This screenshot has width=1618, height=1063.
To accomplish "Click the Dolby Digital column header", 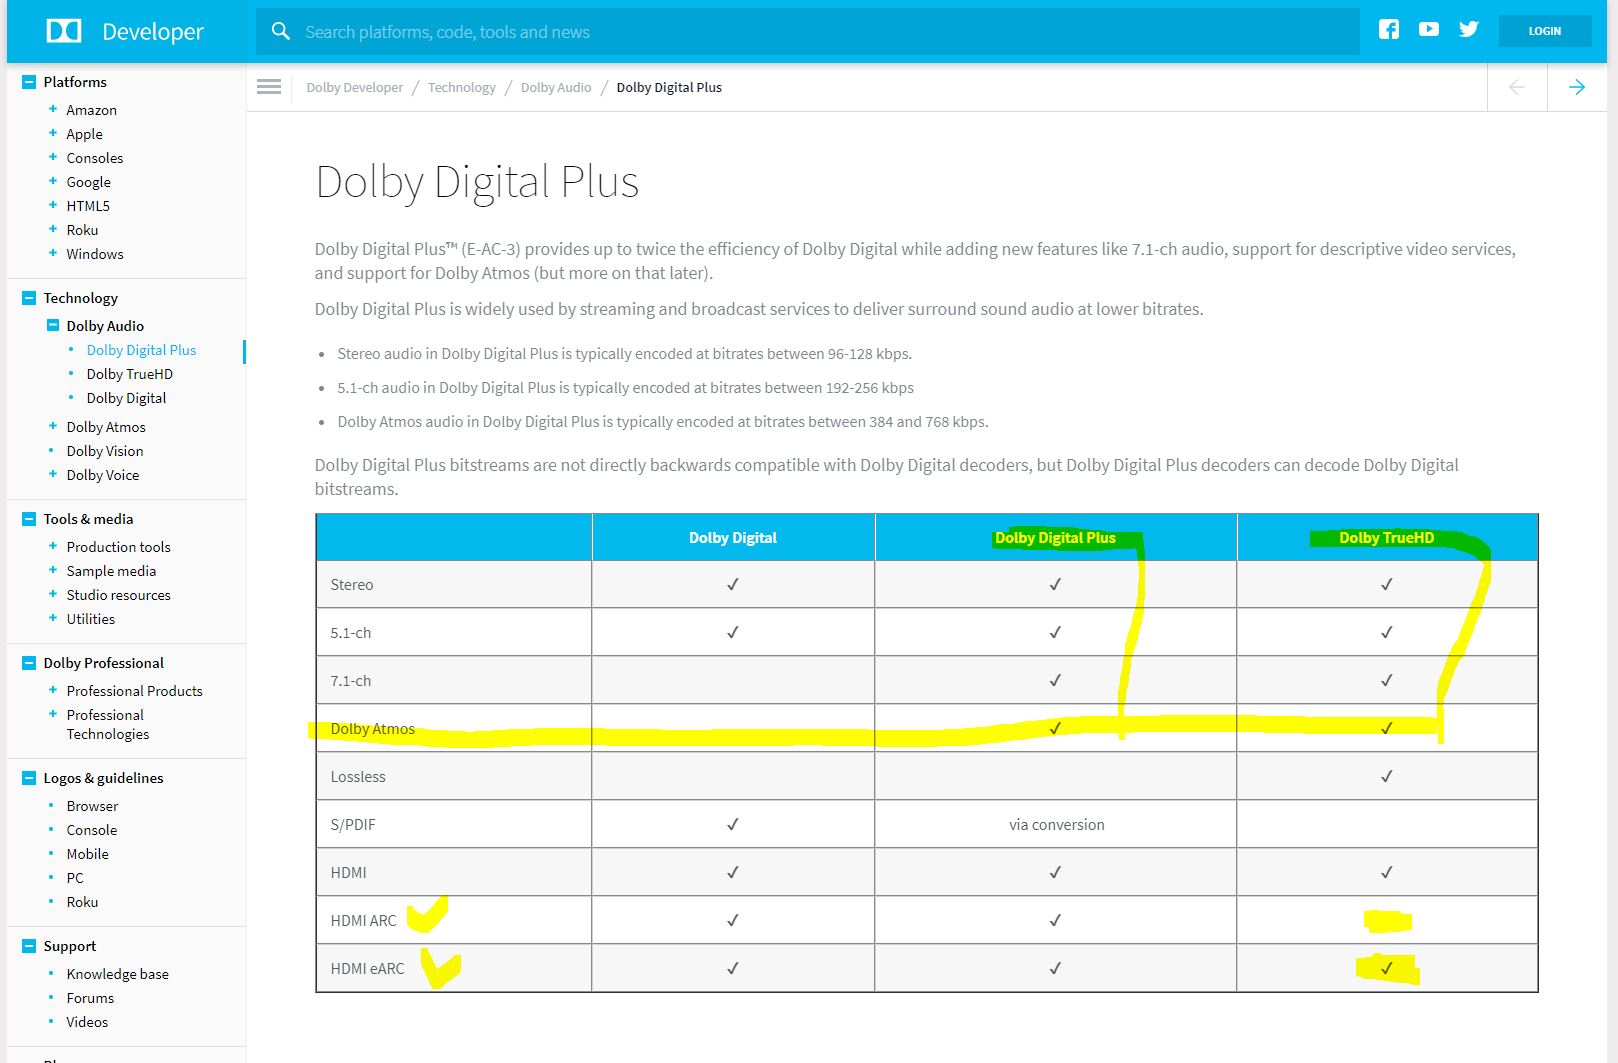I will click(733, 538).
